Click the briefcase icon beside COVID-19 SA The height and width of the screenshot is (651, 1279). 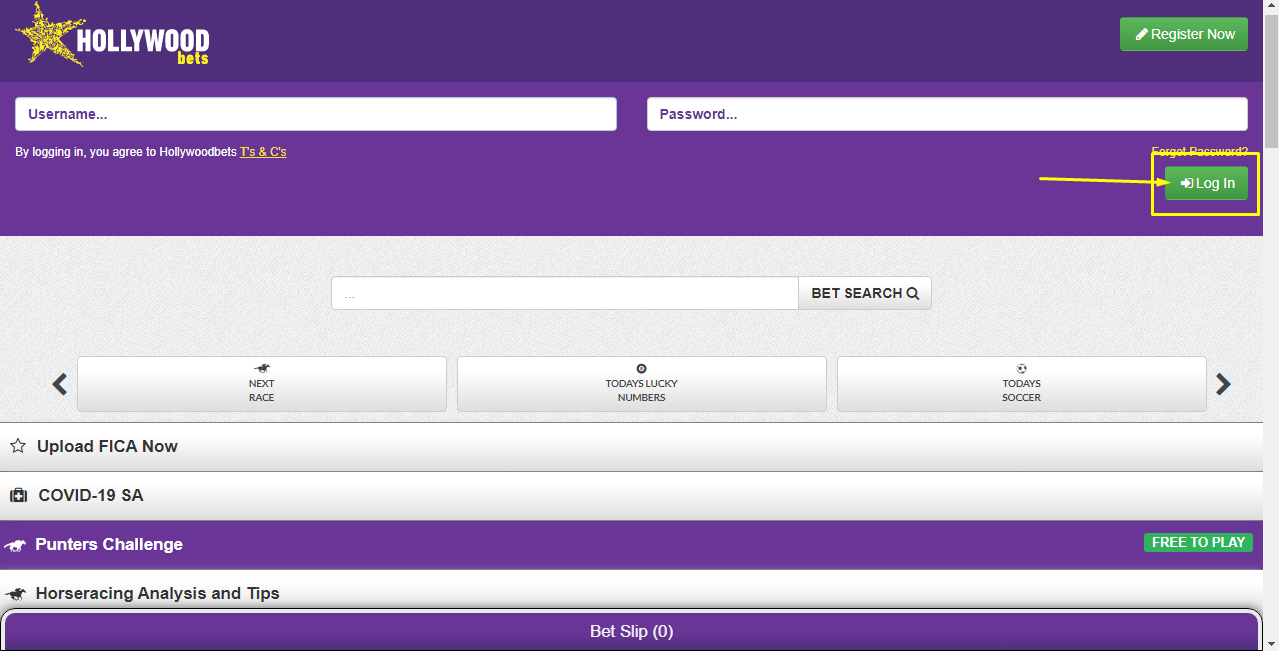pyautogui.click(x=17, y=495)
